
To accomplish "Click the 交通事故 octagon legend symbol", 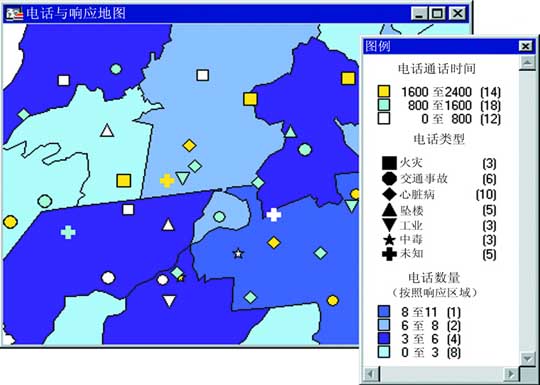I will click(389, 179).
